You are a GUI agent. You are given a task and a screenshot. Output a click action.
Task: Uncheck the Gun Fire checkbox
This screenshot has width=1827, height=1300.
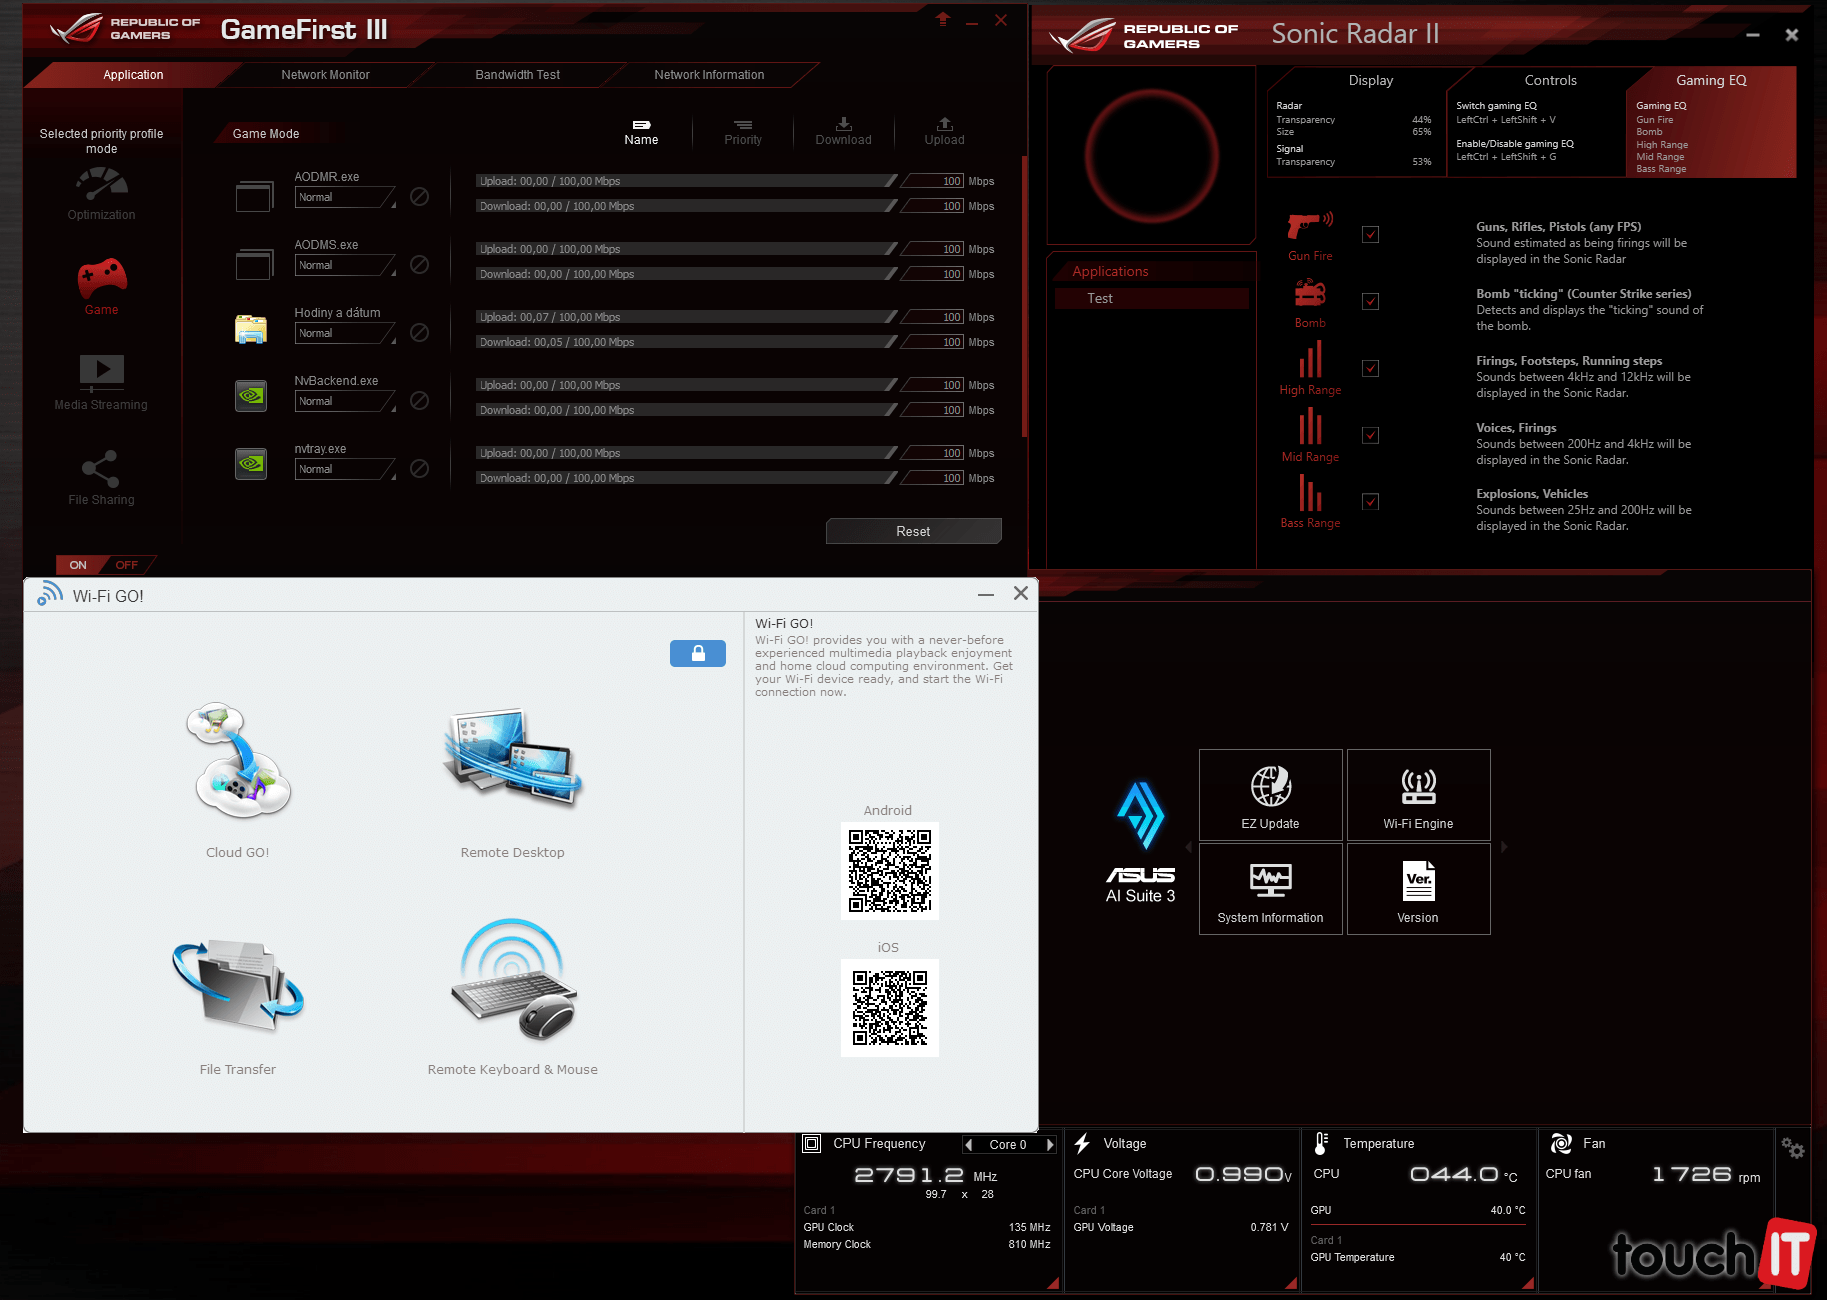1370,235
